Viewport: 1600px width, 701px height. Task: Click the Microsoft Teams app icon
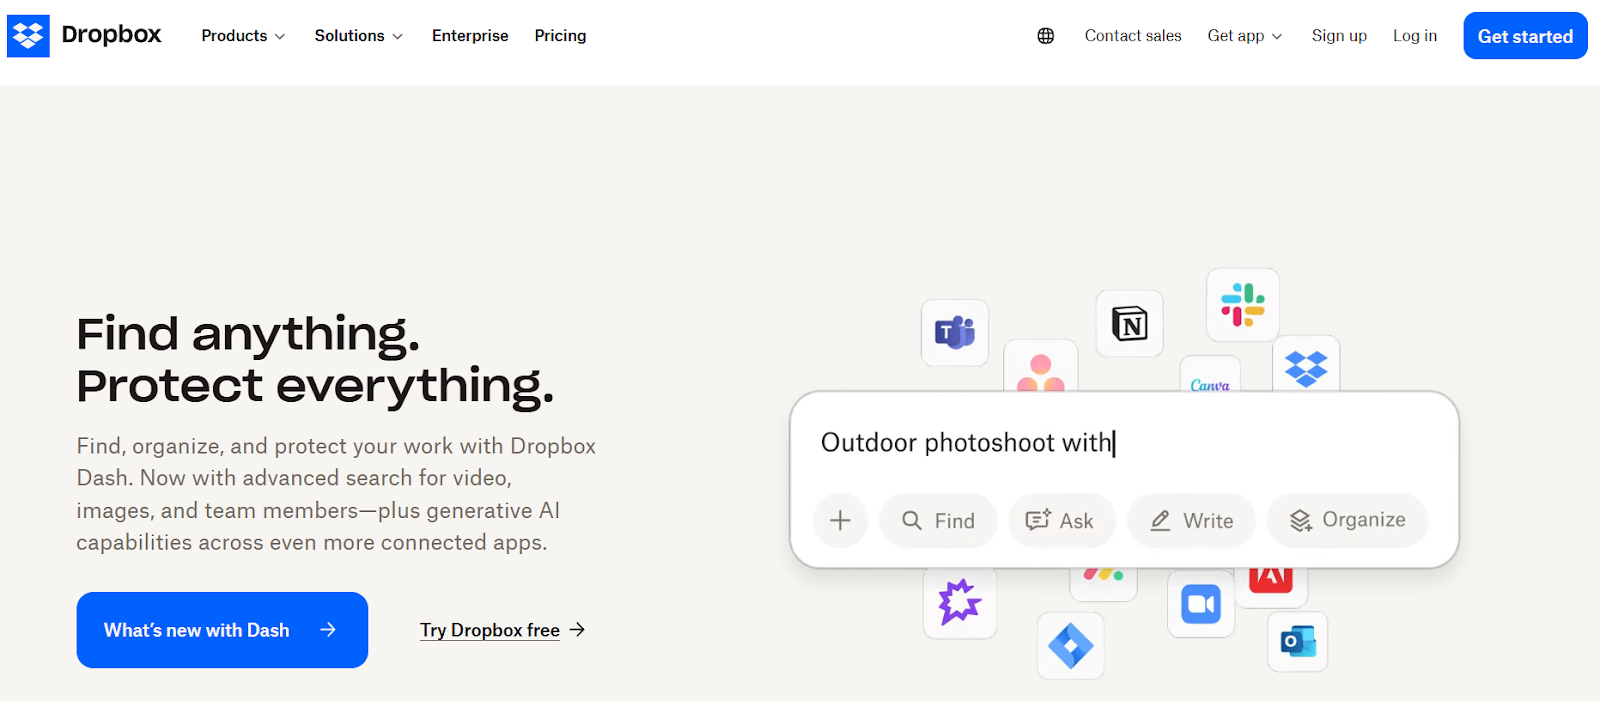pos(955,333)
